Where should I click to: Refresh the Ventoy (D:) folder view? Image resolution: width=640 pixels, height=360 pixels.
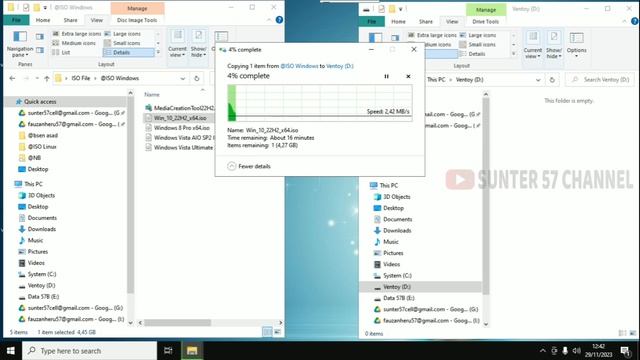552,80
